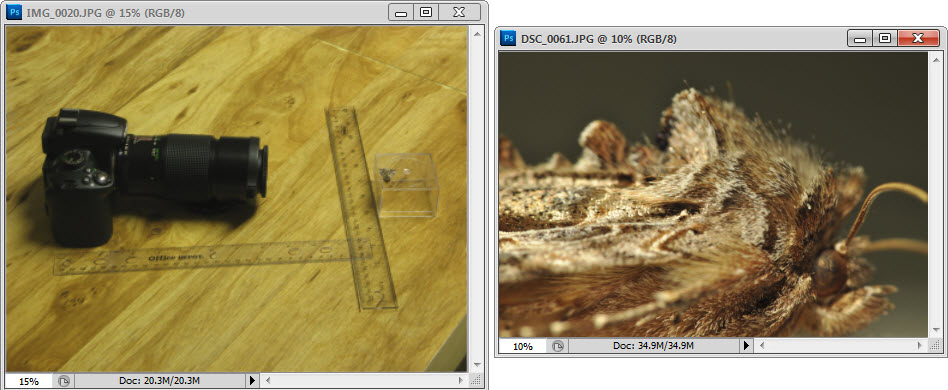Viewport: 948px width, 390px height.
Task: Open status bar menu arrow in IMG_0020.JPG window
Action: click(x=252, y=381)
